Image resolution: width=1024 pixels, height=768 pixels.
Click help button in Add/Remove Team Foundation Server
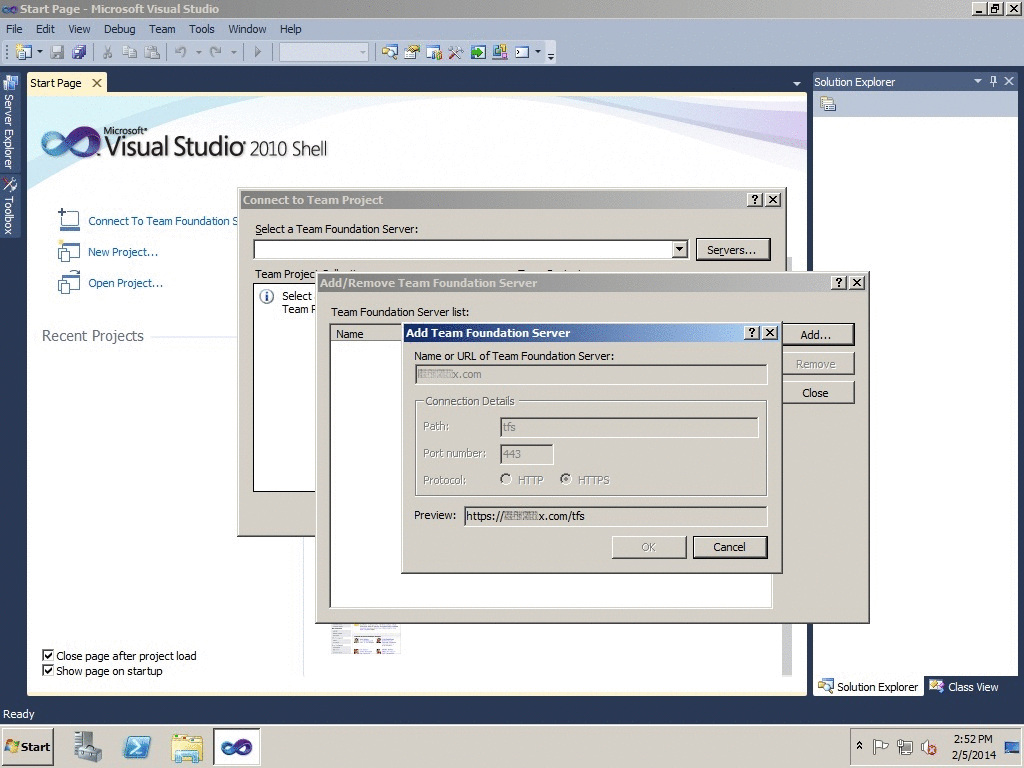[x=839, y=282]
